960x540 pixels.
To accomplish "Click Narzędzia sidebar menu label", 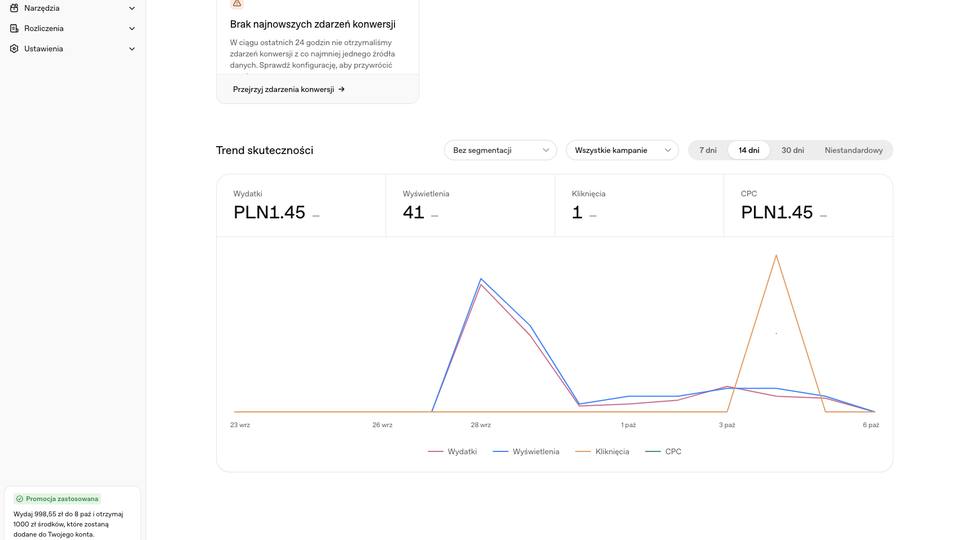I will [x=42, y=8].
